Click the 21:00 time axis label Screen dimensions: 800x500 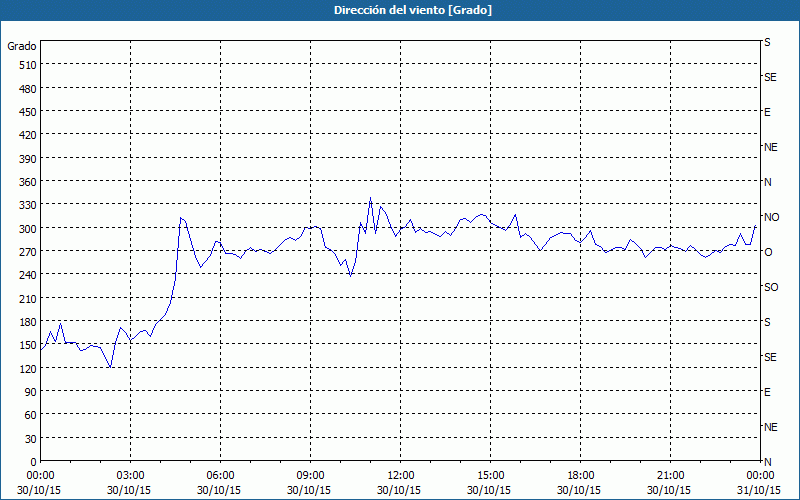tap(670, 476)
